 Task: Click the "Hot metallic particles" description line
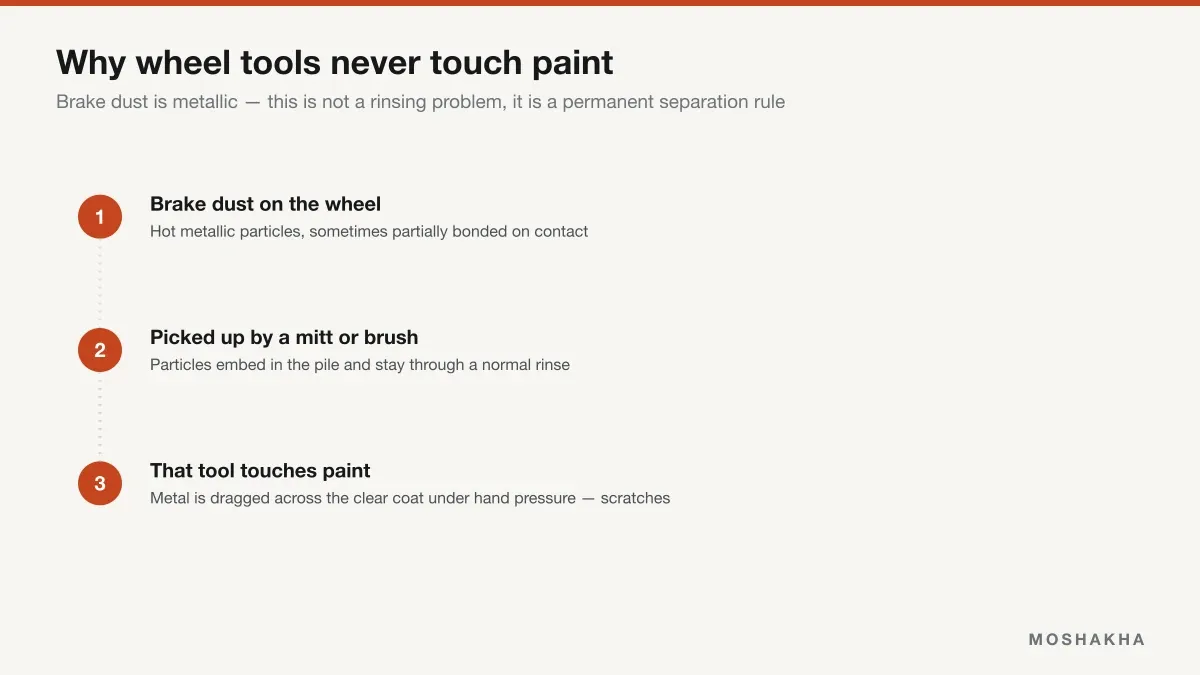(x=369, y=232)
